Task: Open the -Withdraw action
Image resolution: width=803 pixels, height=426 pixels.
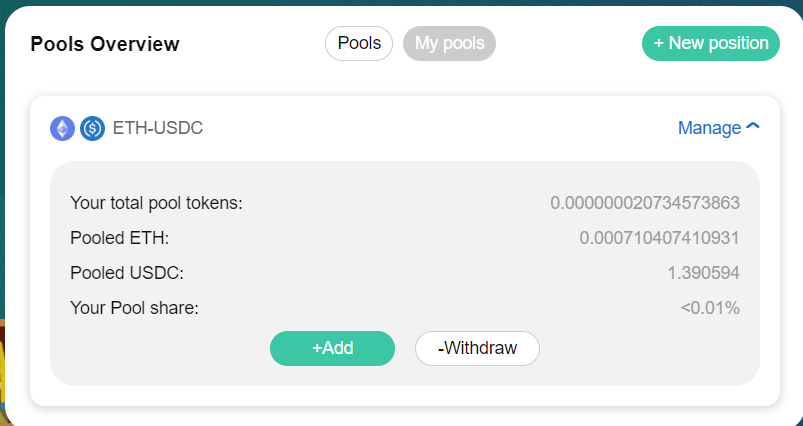Action: click(x=477, y=348)
